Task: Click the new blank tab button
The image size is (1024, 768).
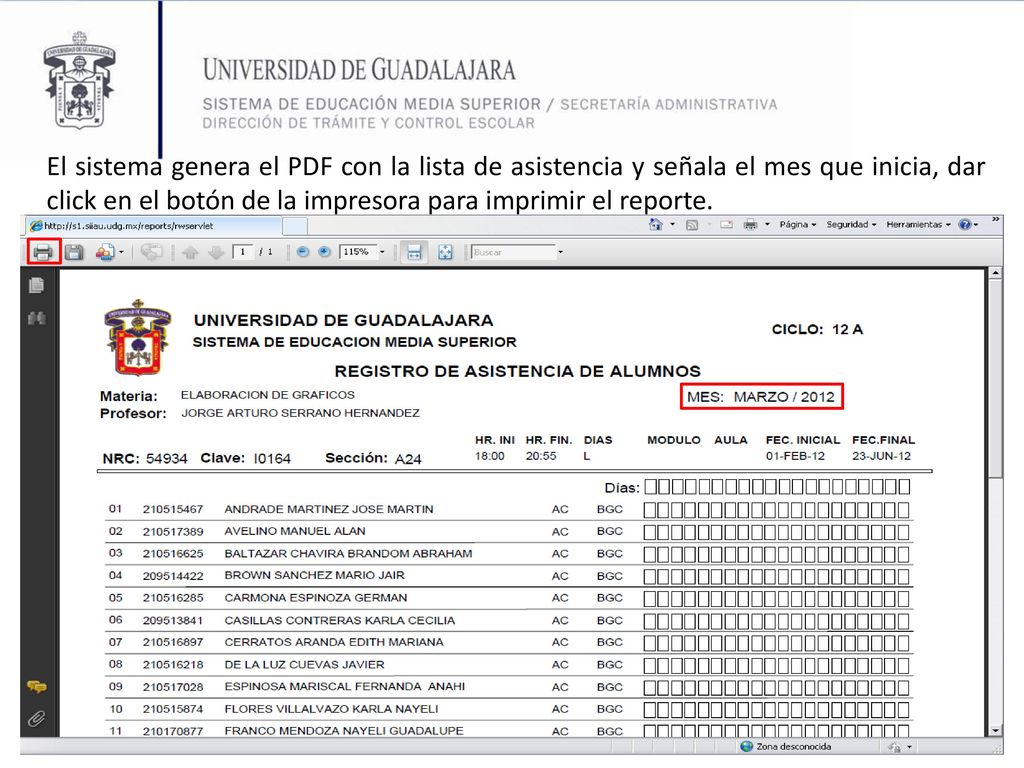Action: tap(295, 227)
